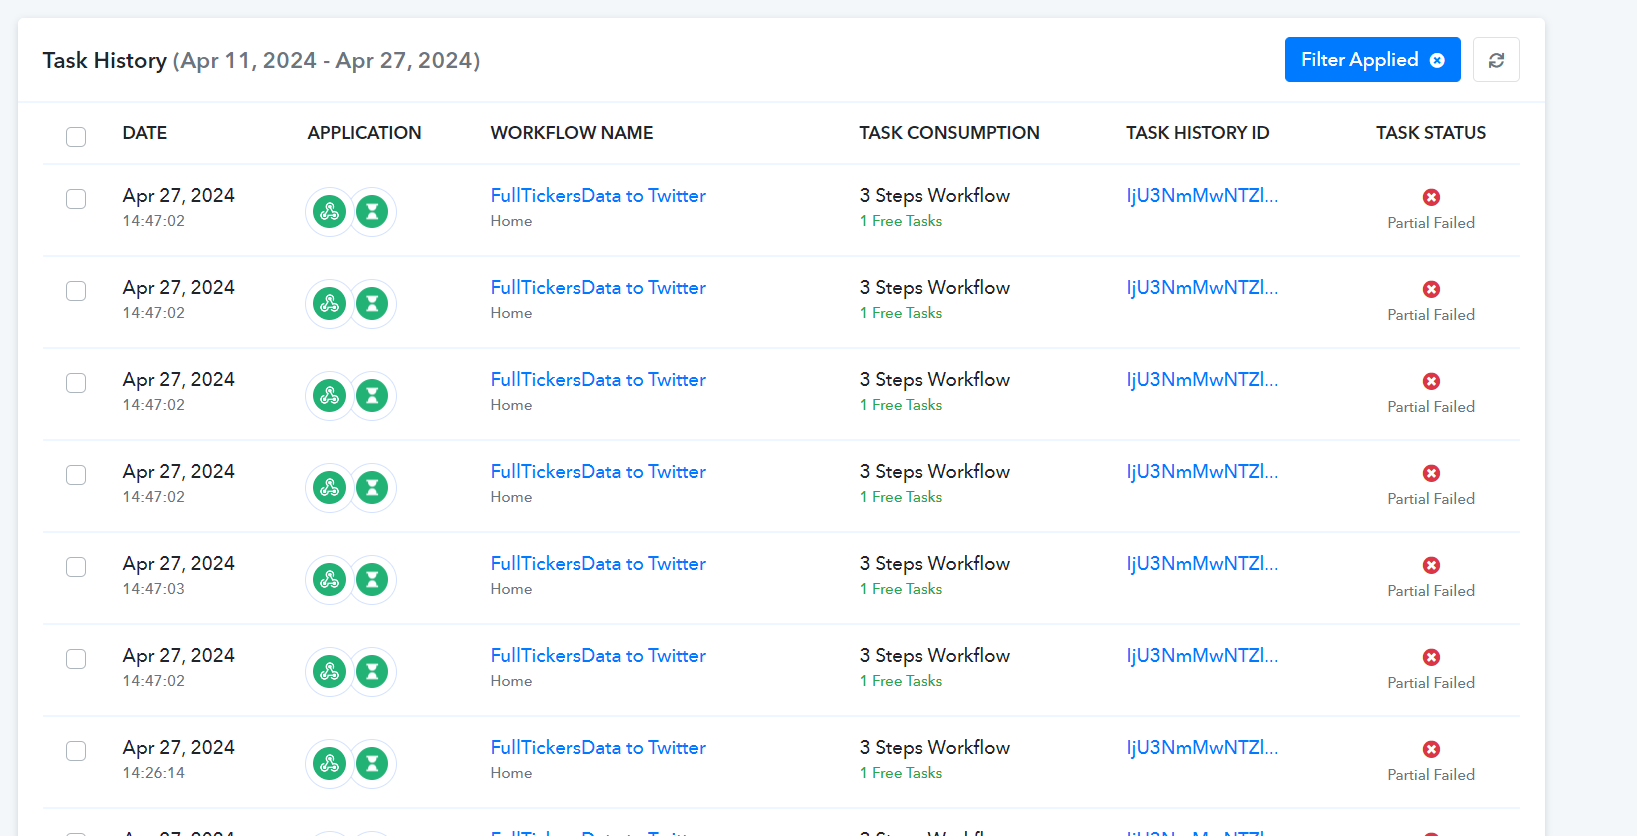Select the checkbox for the 14:26:14 task

[x=76, y=750]
